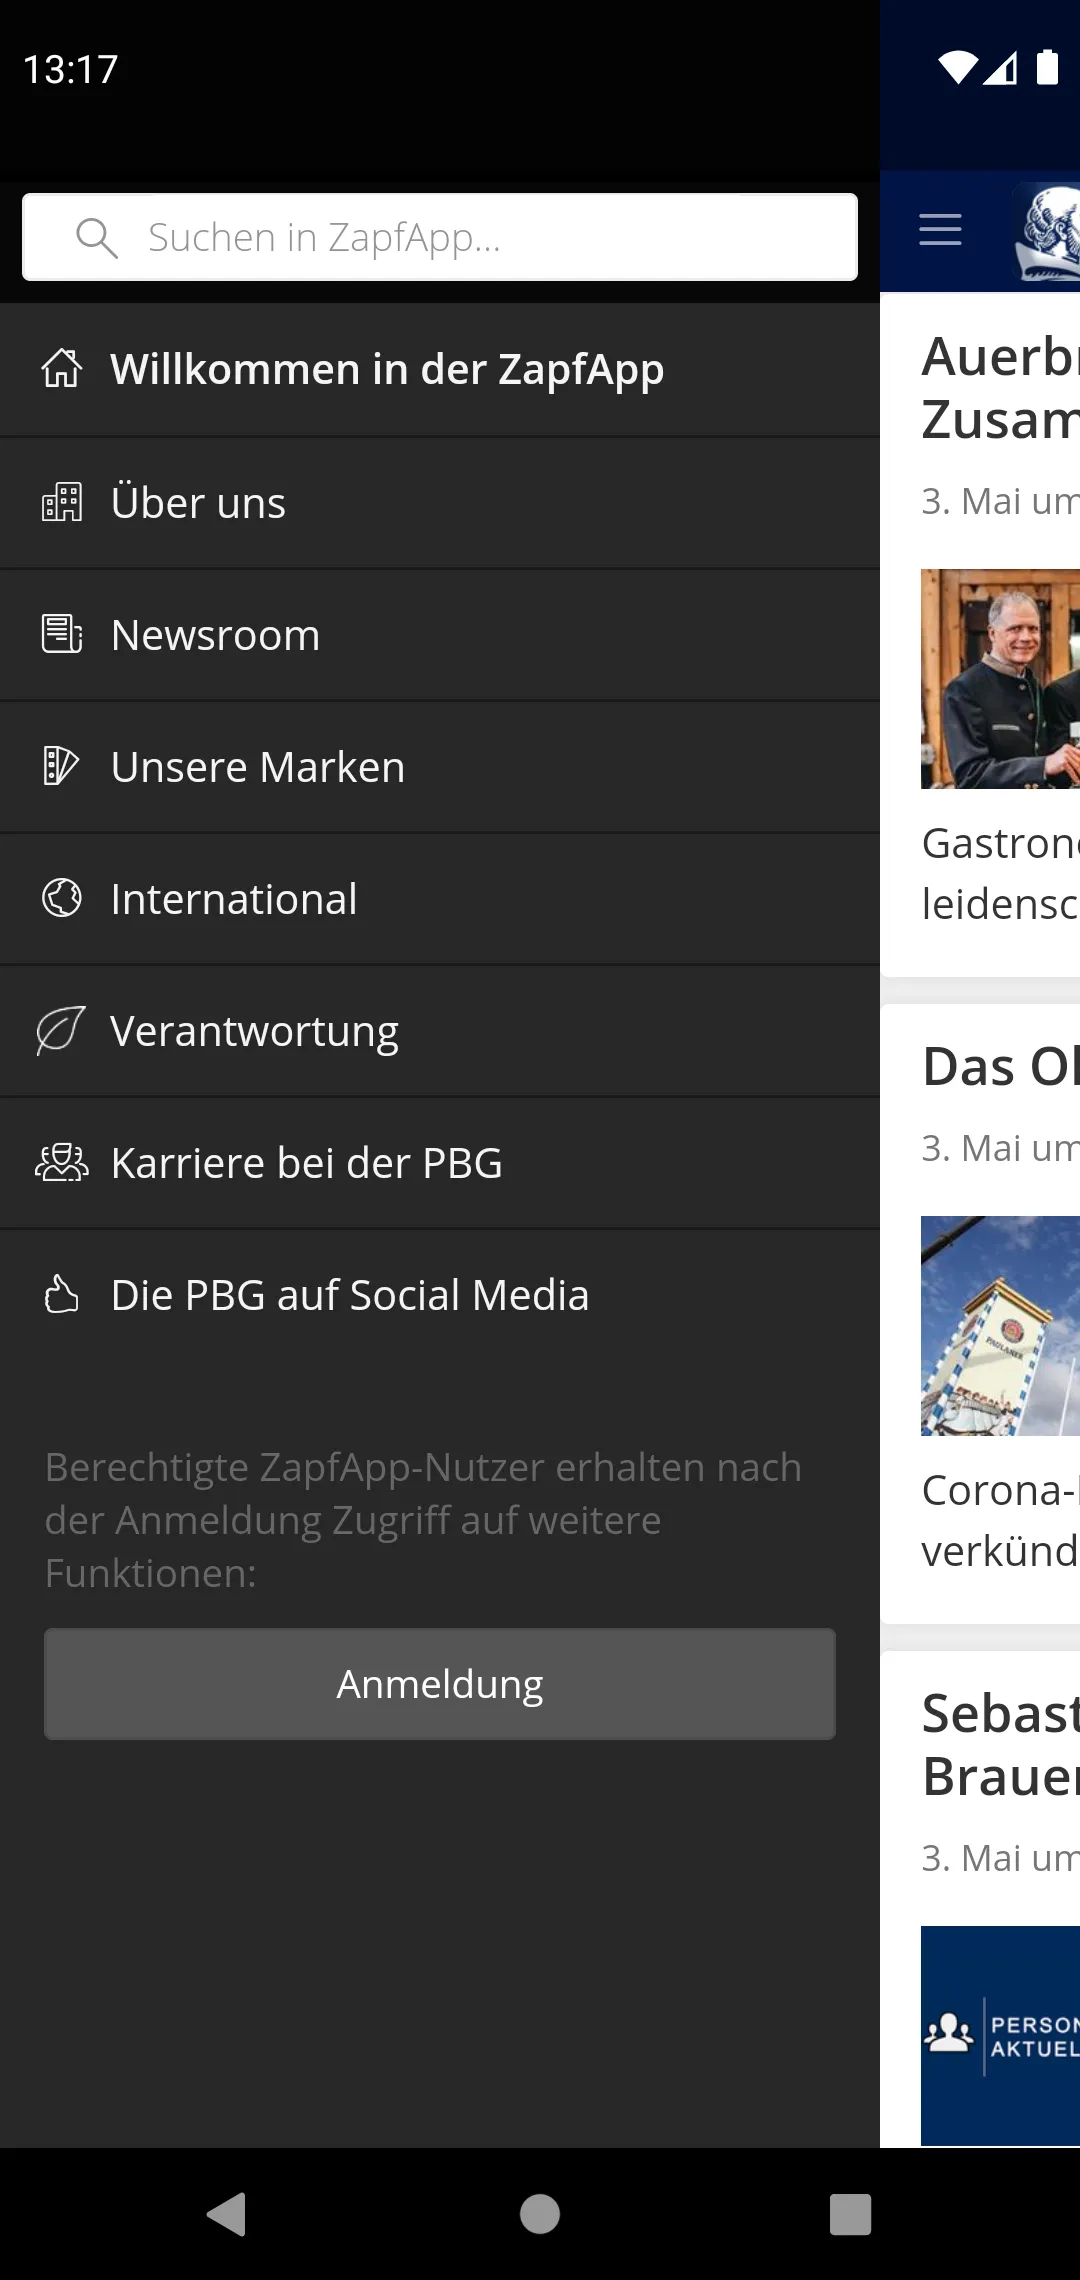This screenshot has height=2280, width=1080.
Task: Tap the thumbs-up icon for Social Media
Action: click(62, 1294)
